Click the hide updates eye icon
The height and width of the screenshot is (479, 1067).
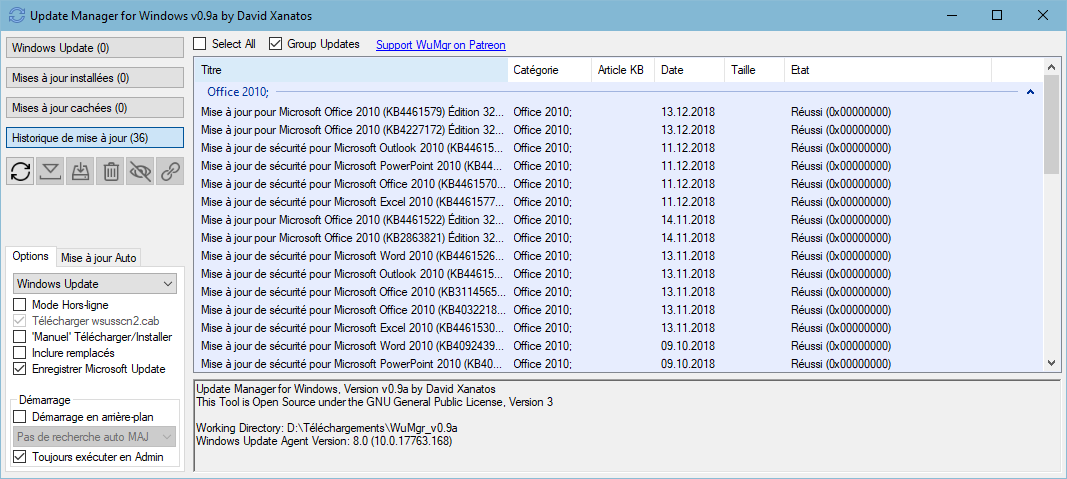(139, 171)
